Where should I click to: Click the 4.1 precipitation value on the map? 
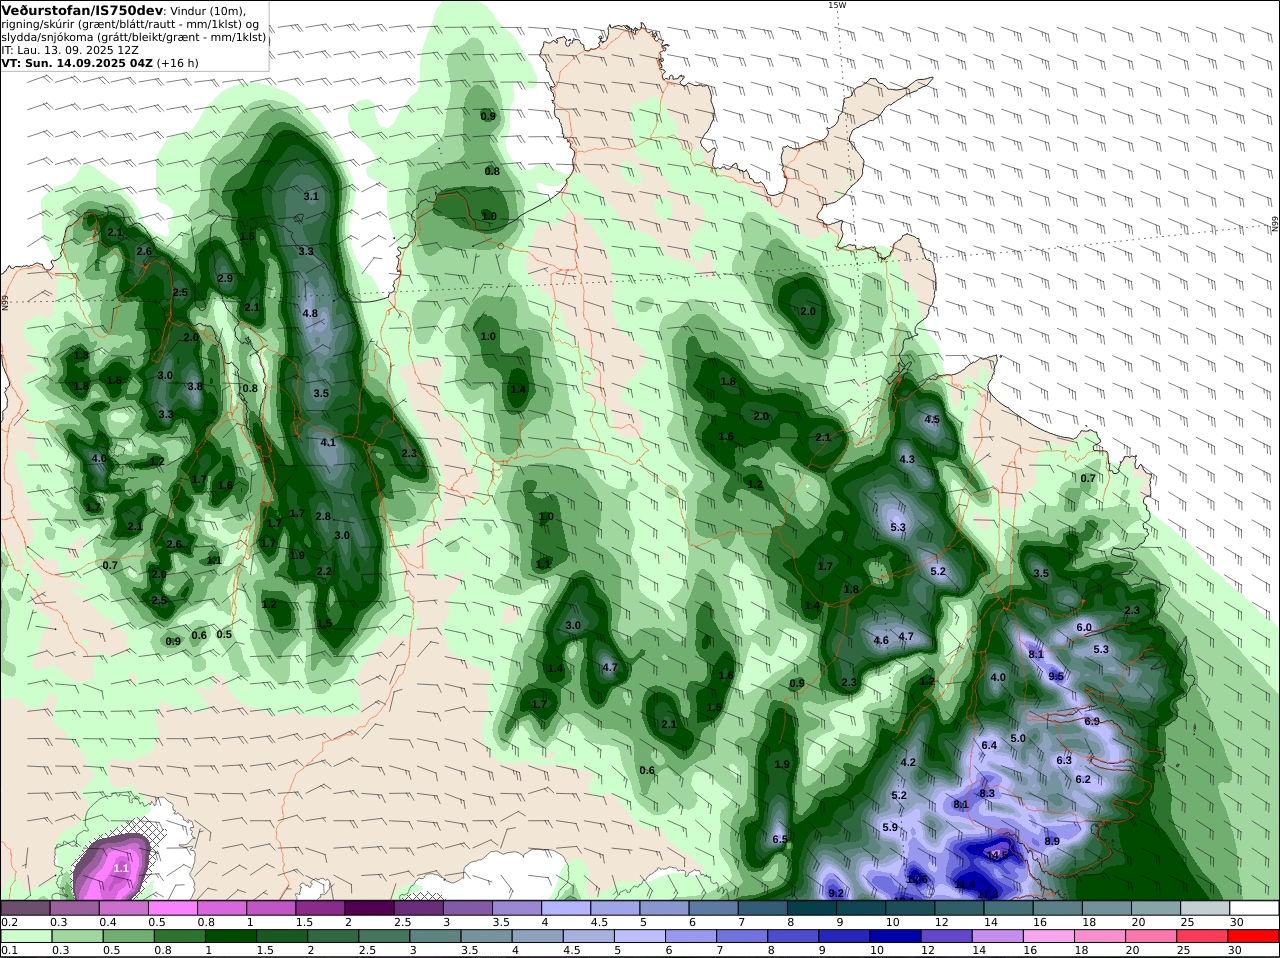(328, 442)
